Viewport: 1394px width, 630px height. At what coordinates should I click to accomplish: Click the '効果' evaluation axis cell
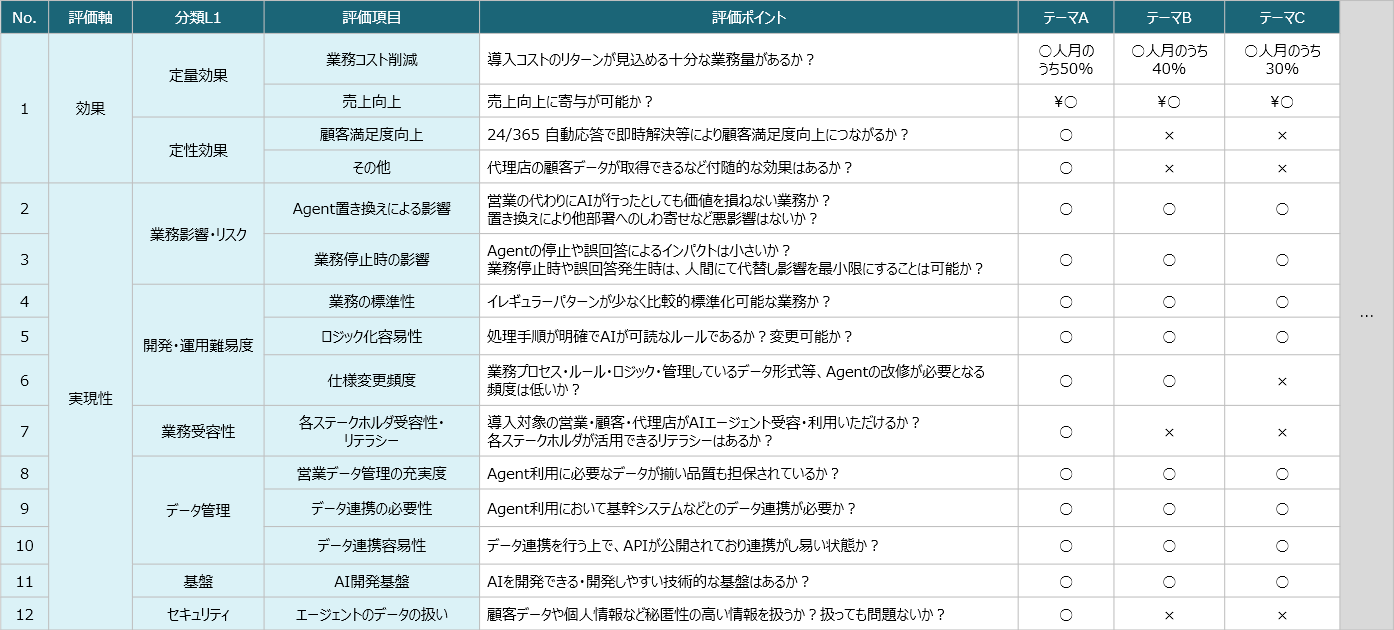pos(90,108)
